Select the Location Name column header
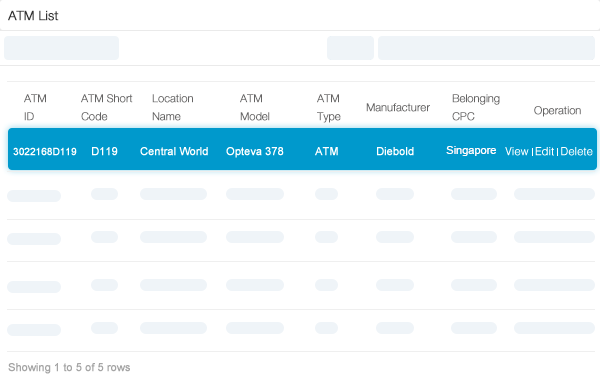The width and height of the screenshot is (600, 387). (x=173, y=107)
